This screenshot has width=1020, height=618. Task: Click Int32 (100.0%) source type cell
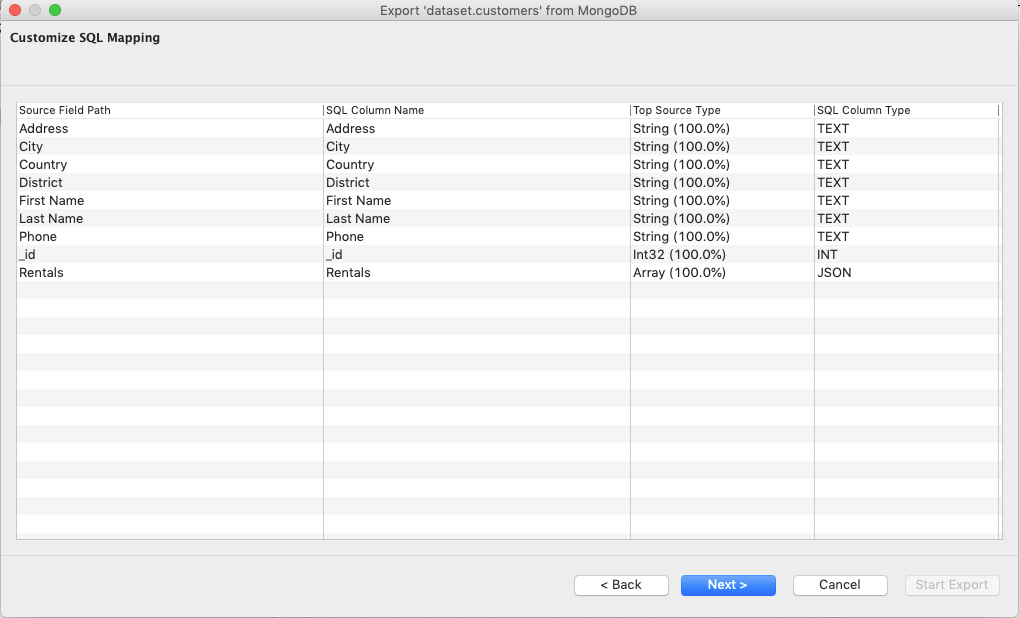722,254
